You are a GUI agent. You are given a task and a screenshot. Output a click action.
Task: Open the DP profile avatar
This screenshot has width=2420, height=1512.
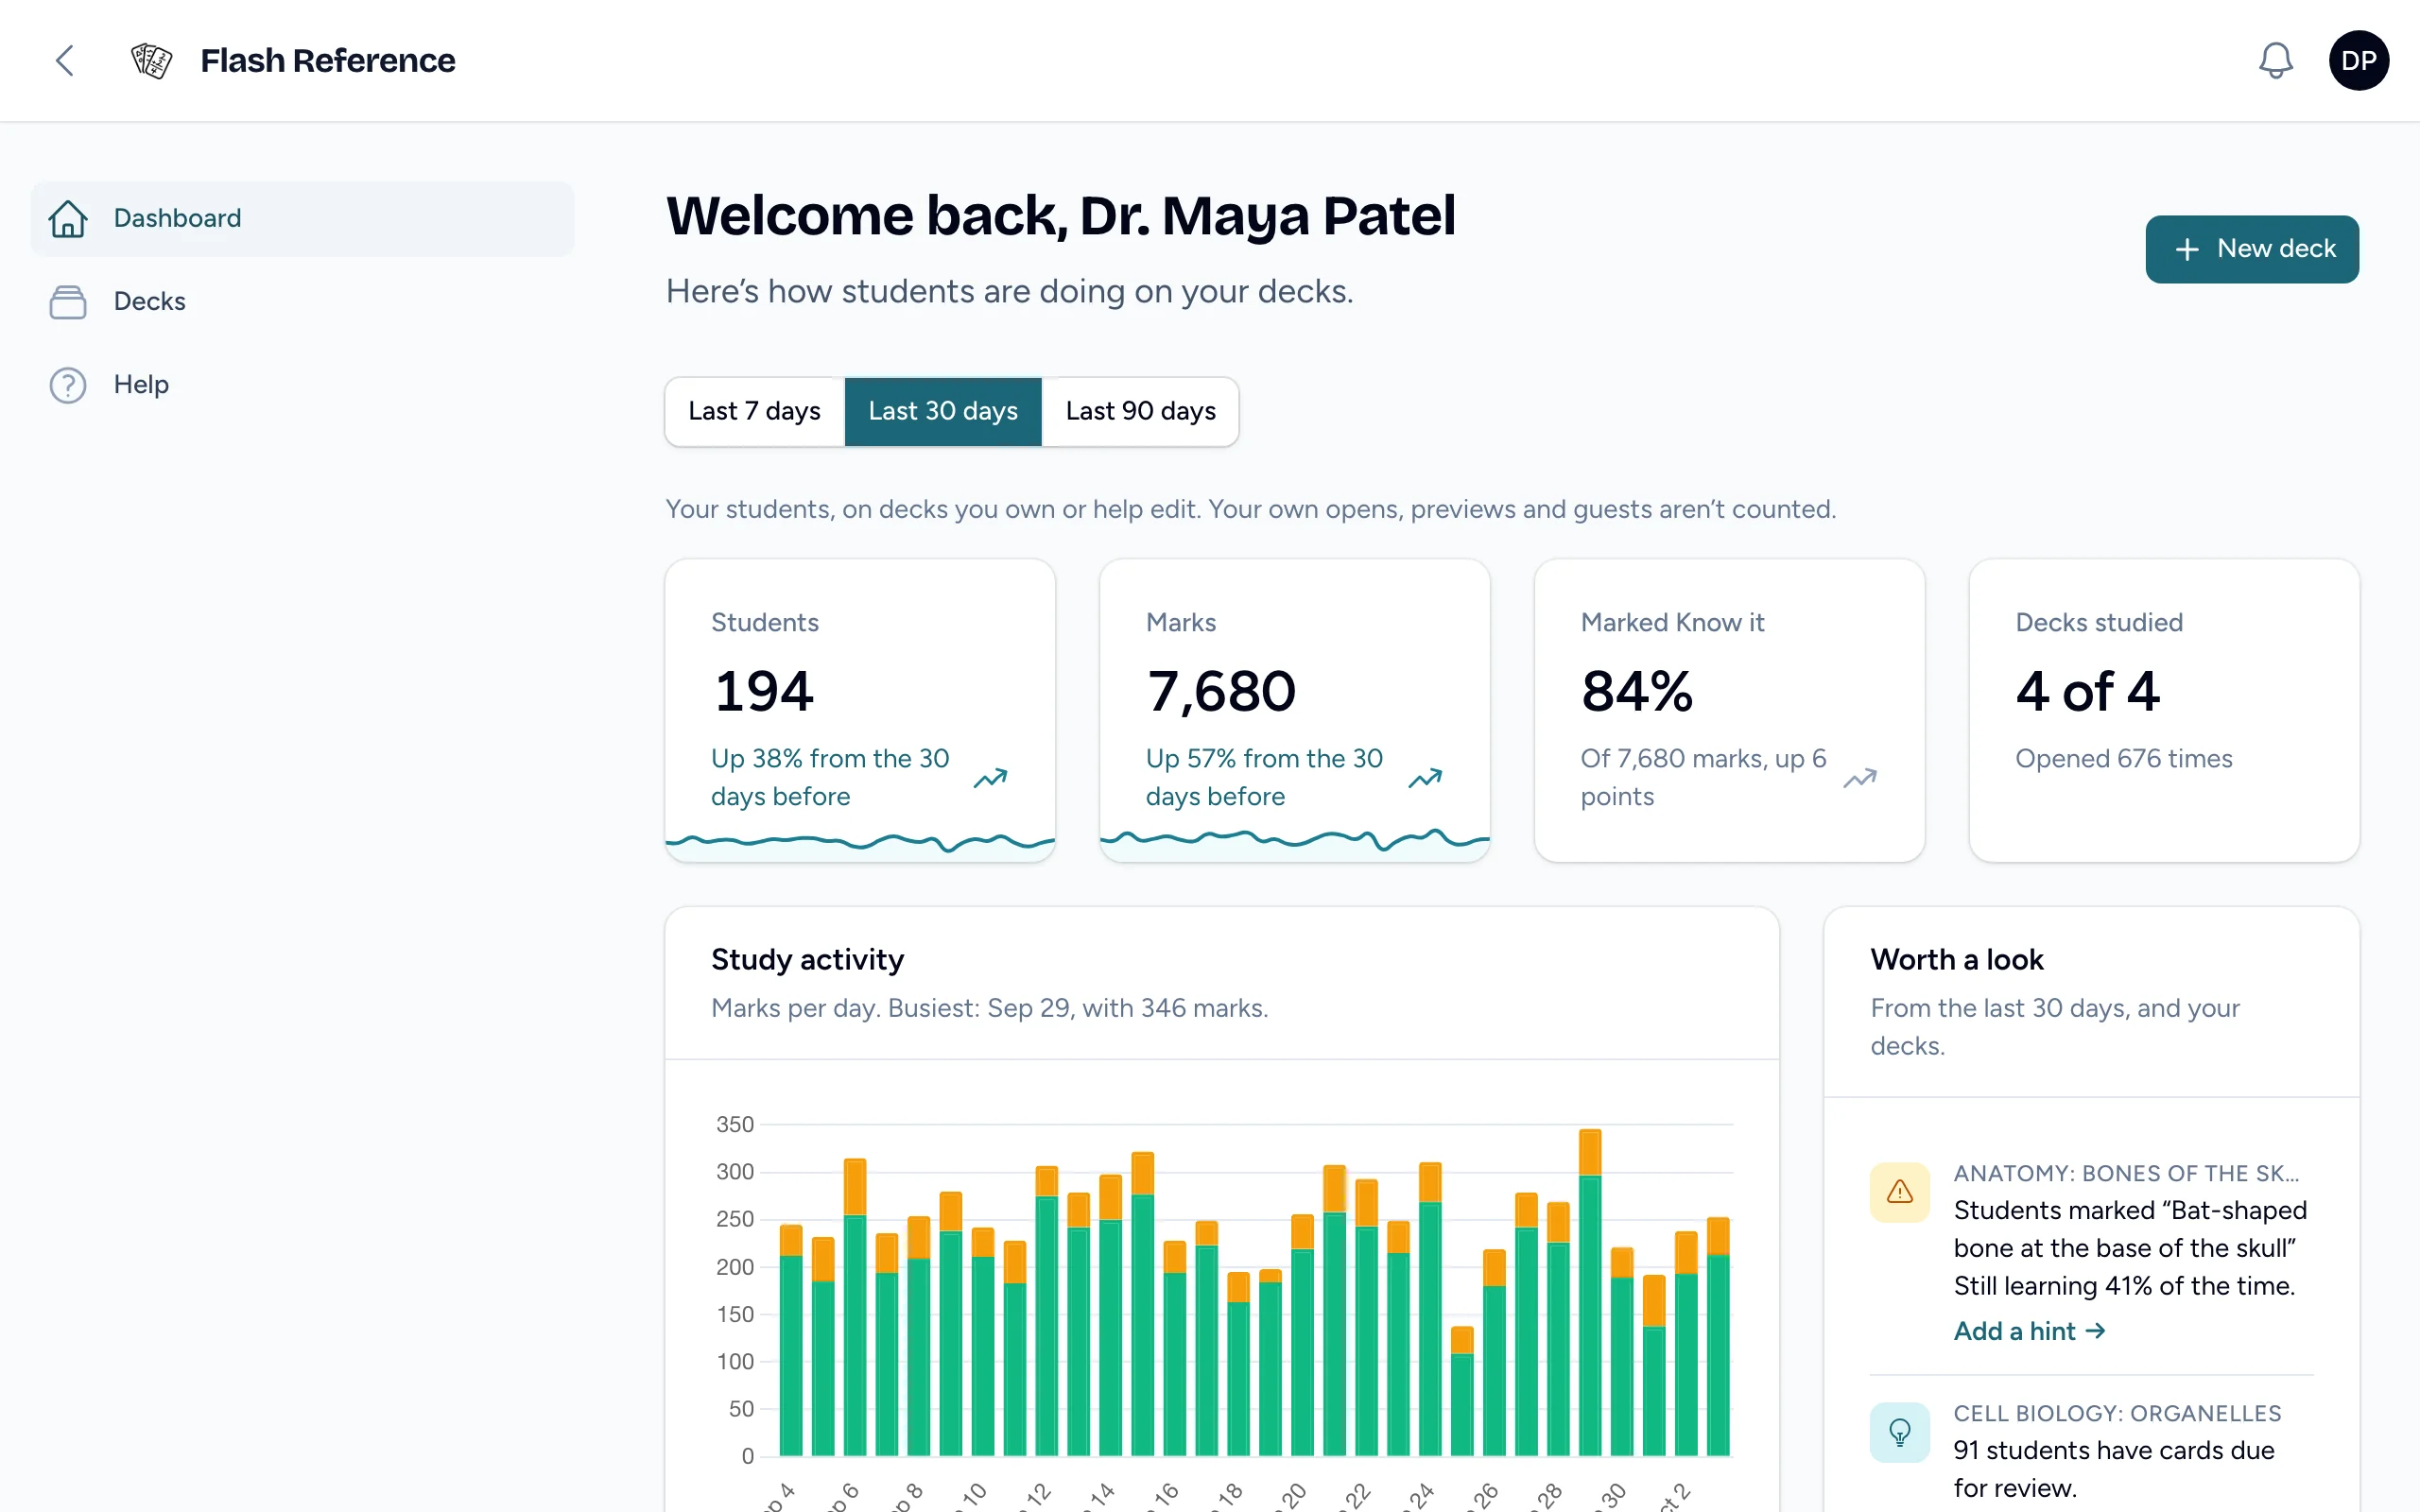click(x=2358, y=60)
